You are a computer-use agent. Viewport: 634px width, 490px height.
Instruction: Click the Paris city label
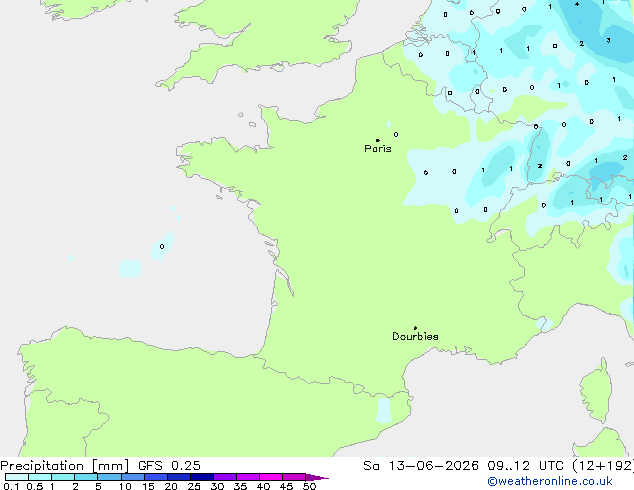[x=378, y=149]
